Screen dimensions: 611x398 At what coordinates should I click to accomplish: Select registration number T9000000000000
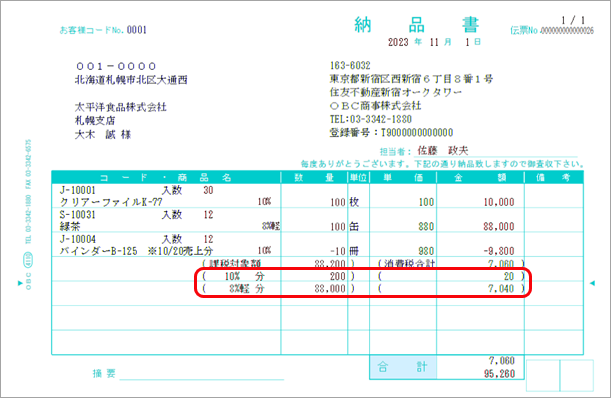point(417,133)
